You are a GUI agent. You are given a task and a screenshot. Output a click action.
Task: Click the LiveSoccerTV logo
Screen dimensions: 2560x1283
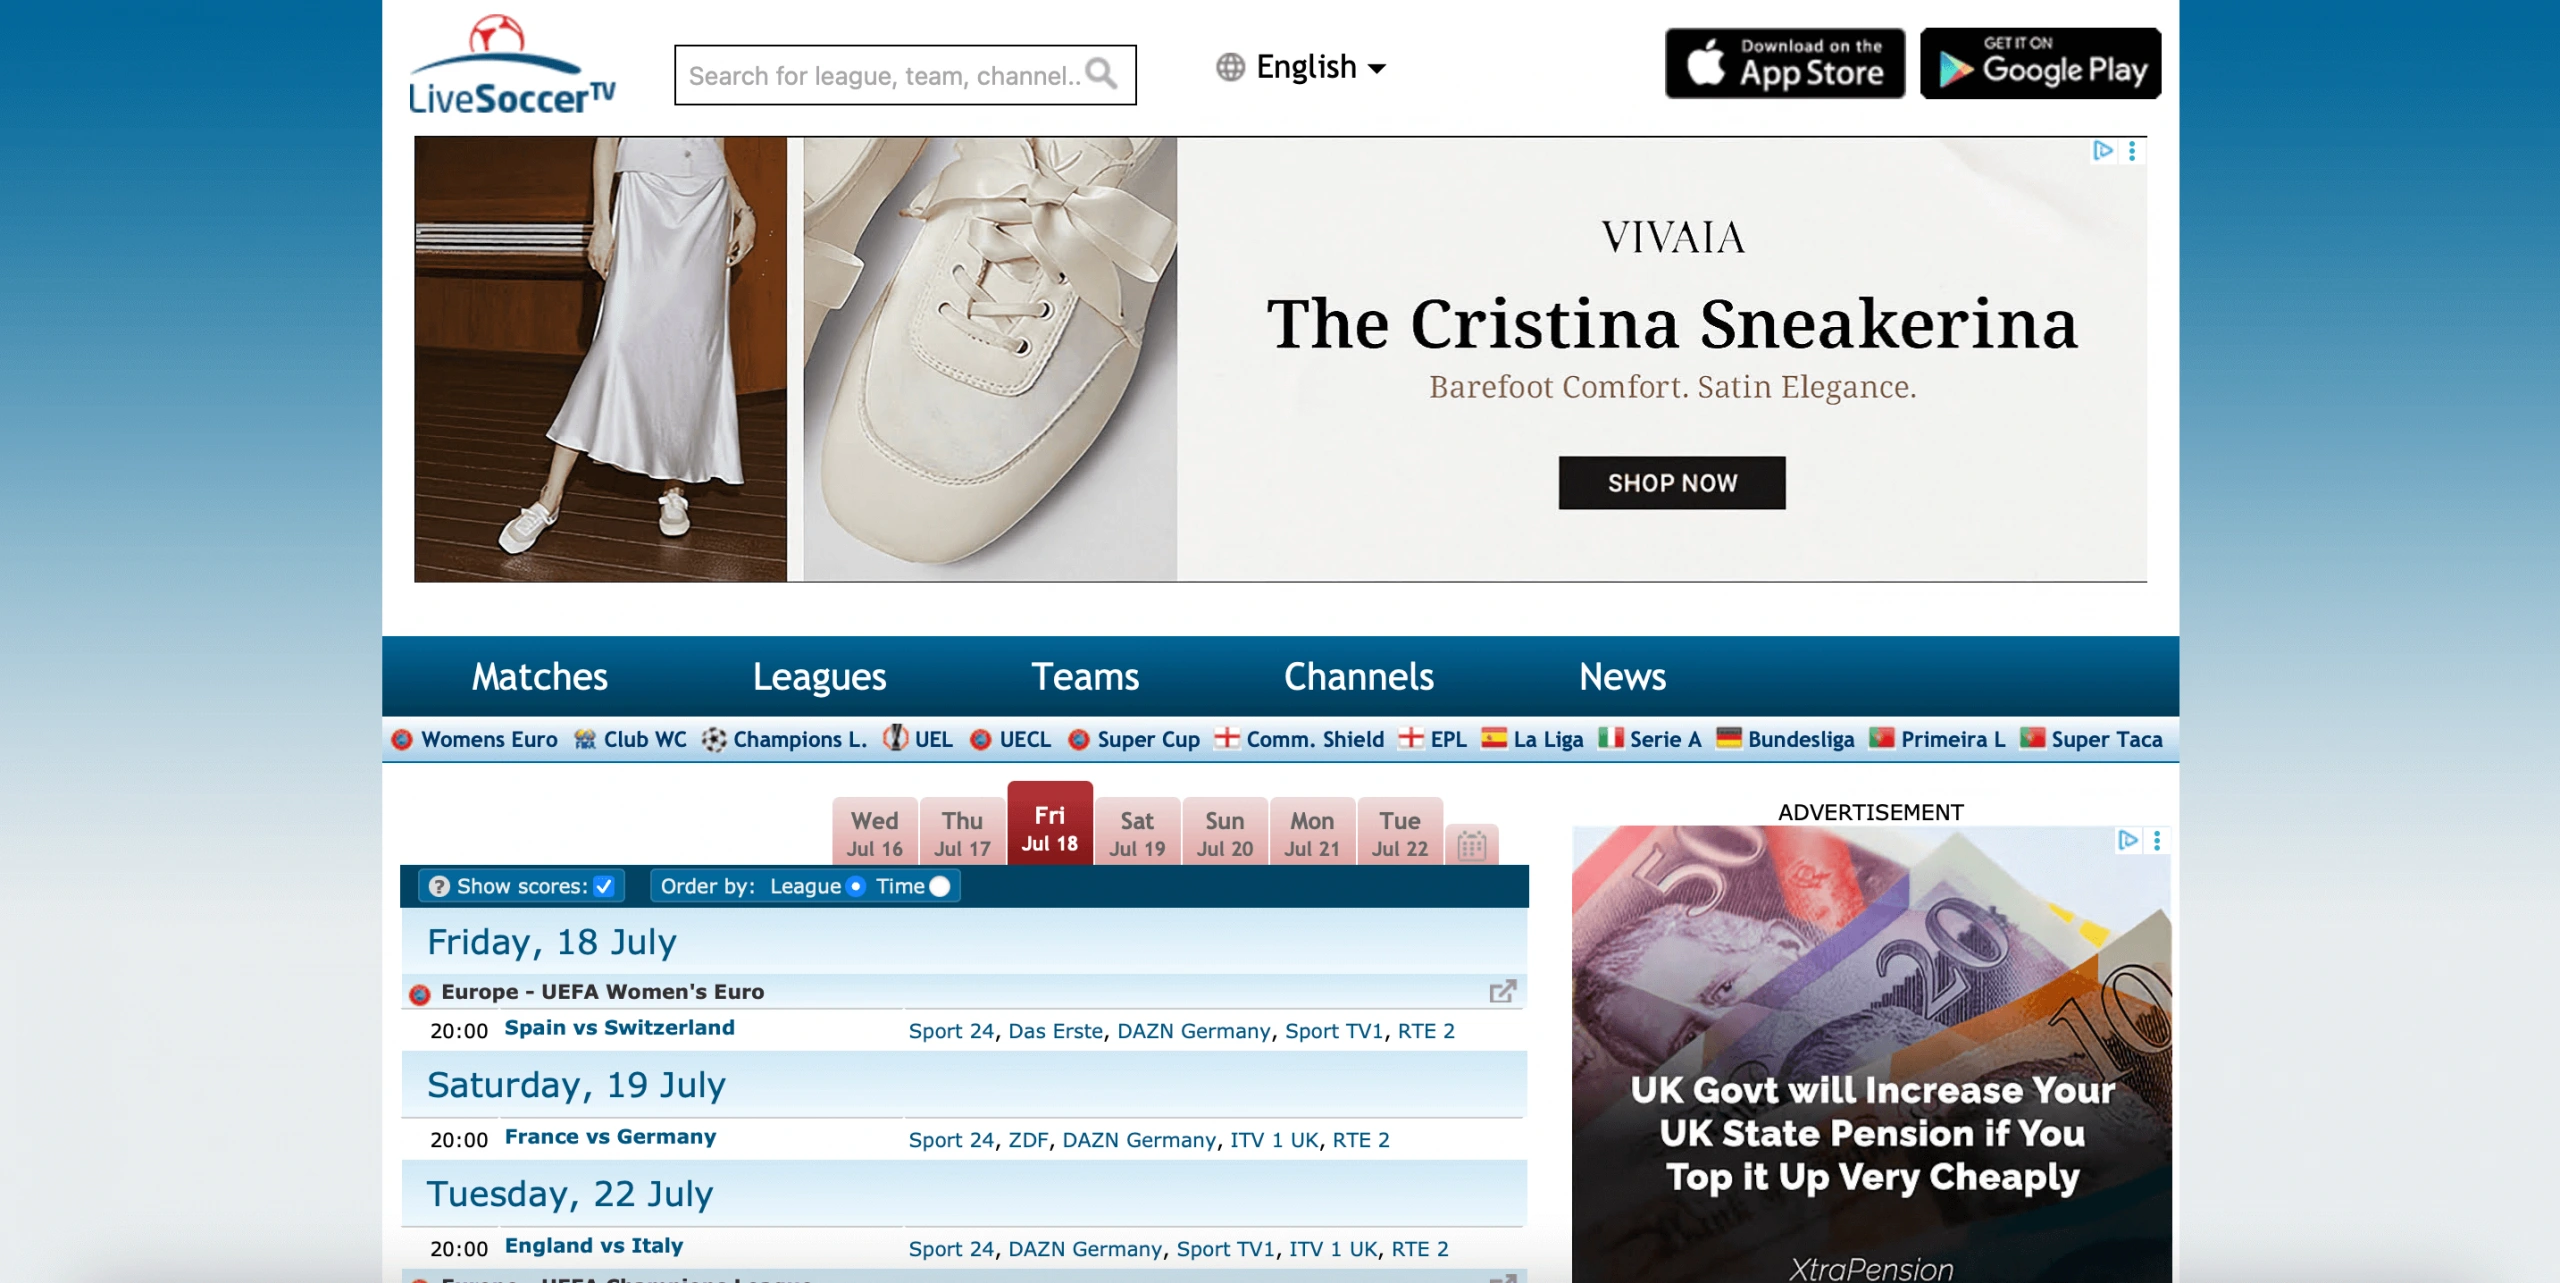tap(512, 65)
